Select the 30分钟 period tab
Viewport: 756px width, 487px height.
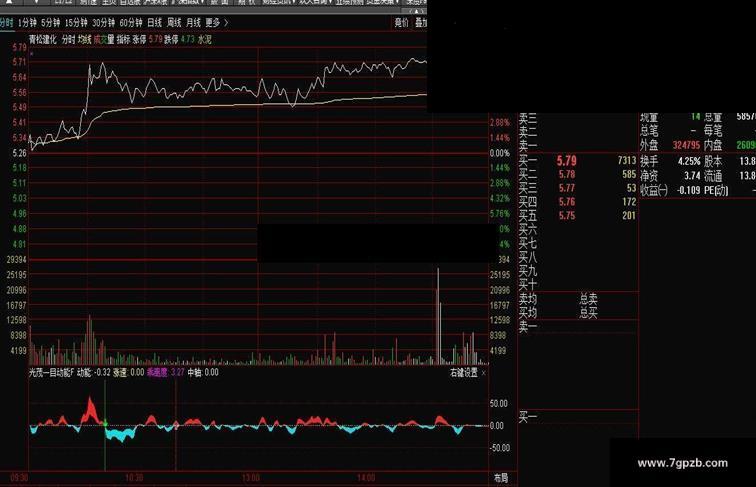click(104, 23)
